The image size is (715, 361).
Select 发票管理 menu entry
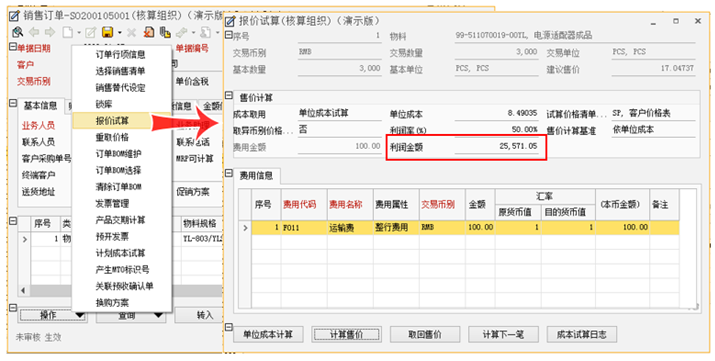122,203
